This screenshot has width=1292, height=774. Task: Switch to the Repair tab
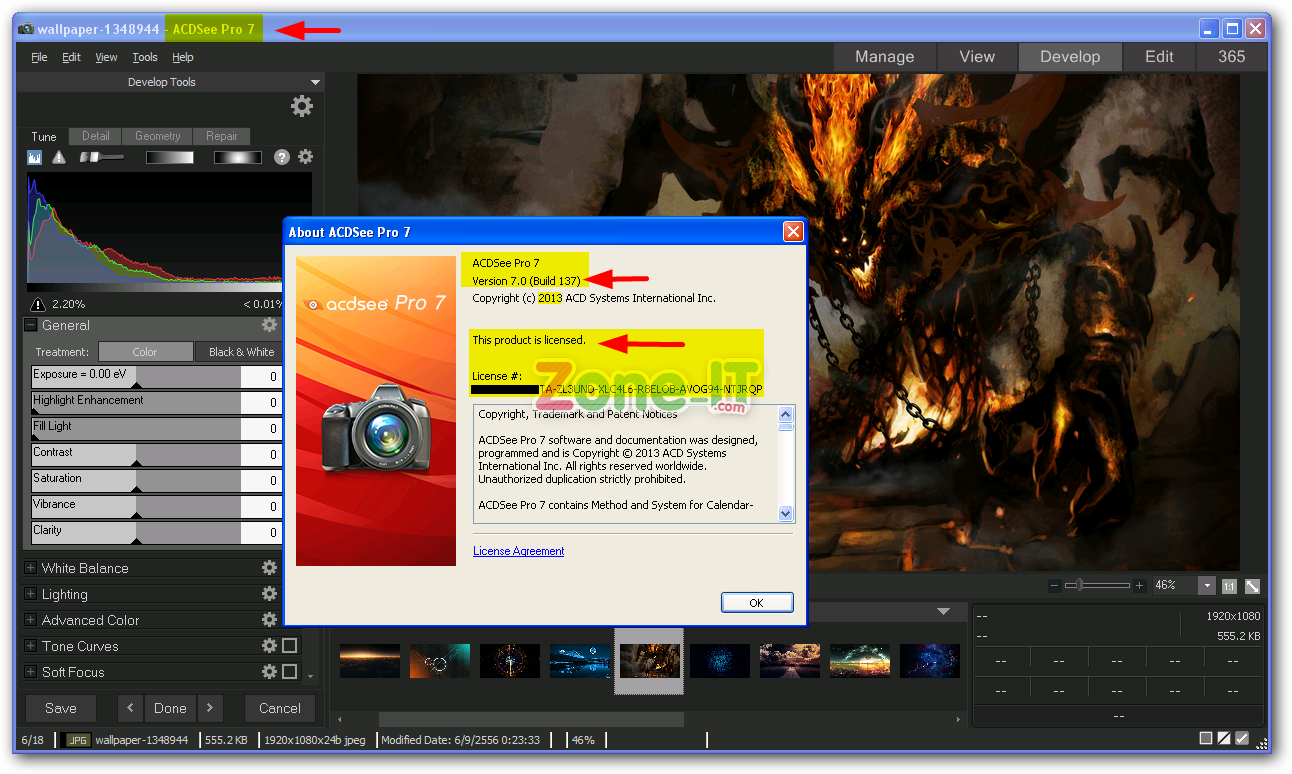[222, 136]
